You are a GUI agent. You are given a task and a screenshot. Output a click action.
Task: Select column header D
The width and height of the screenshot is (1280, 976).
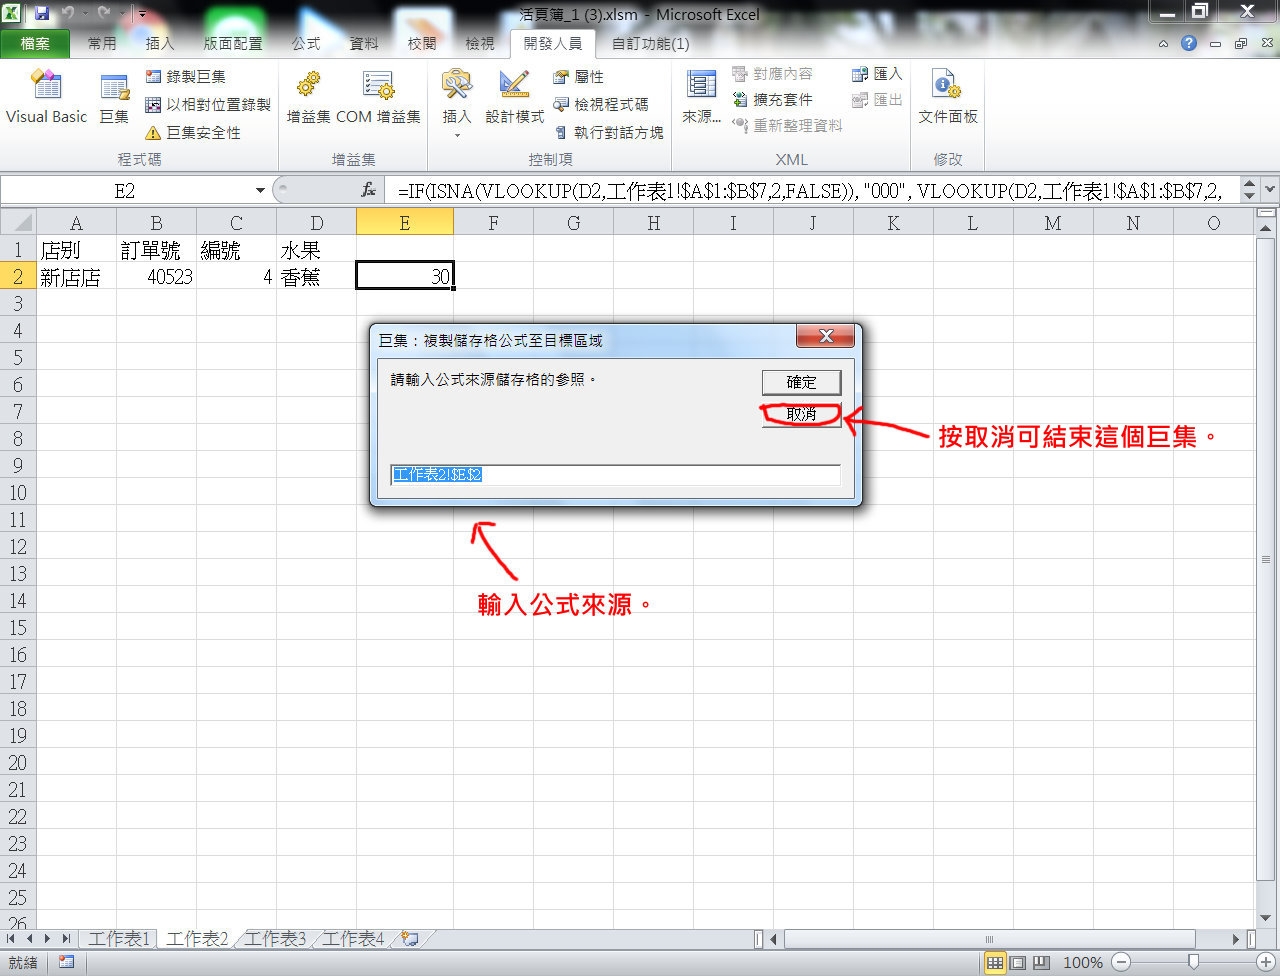[316, 223]
